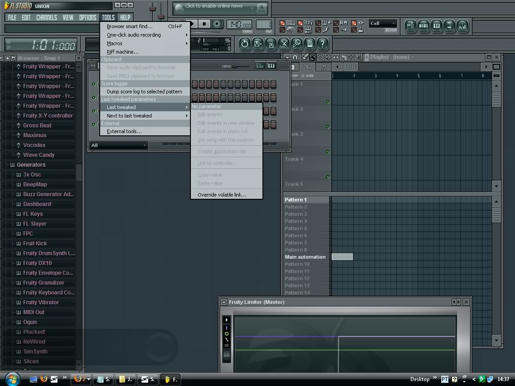Open the File menu
Image resolution: width=515 pixels, height=386 pixels.
[x=12, y=17]
